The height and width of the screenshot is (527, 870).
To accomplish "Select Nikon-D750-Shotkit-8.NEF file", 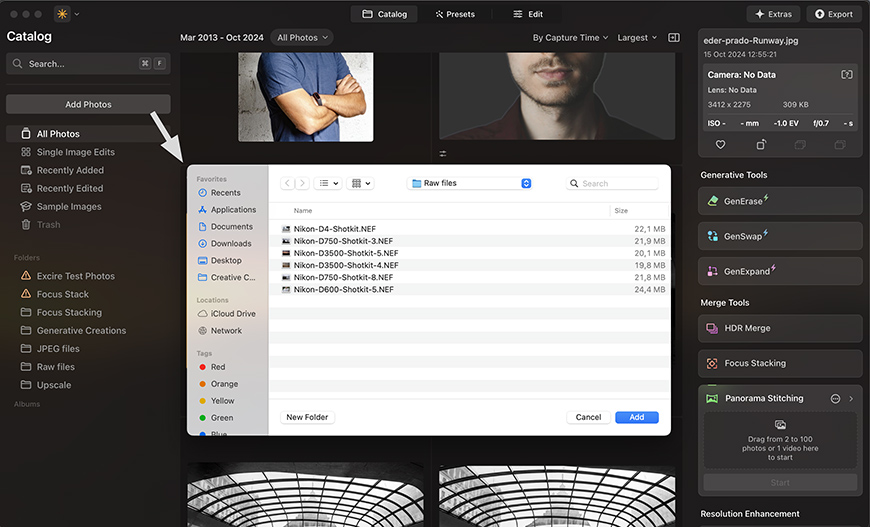I will [469, 277].
